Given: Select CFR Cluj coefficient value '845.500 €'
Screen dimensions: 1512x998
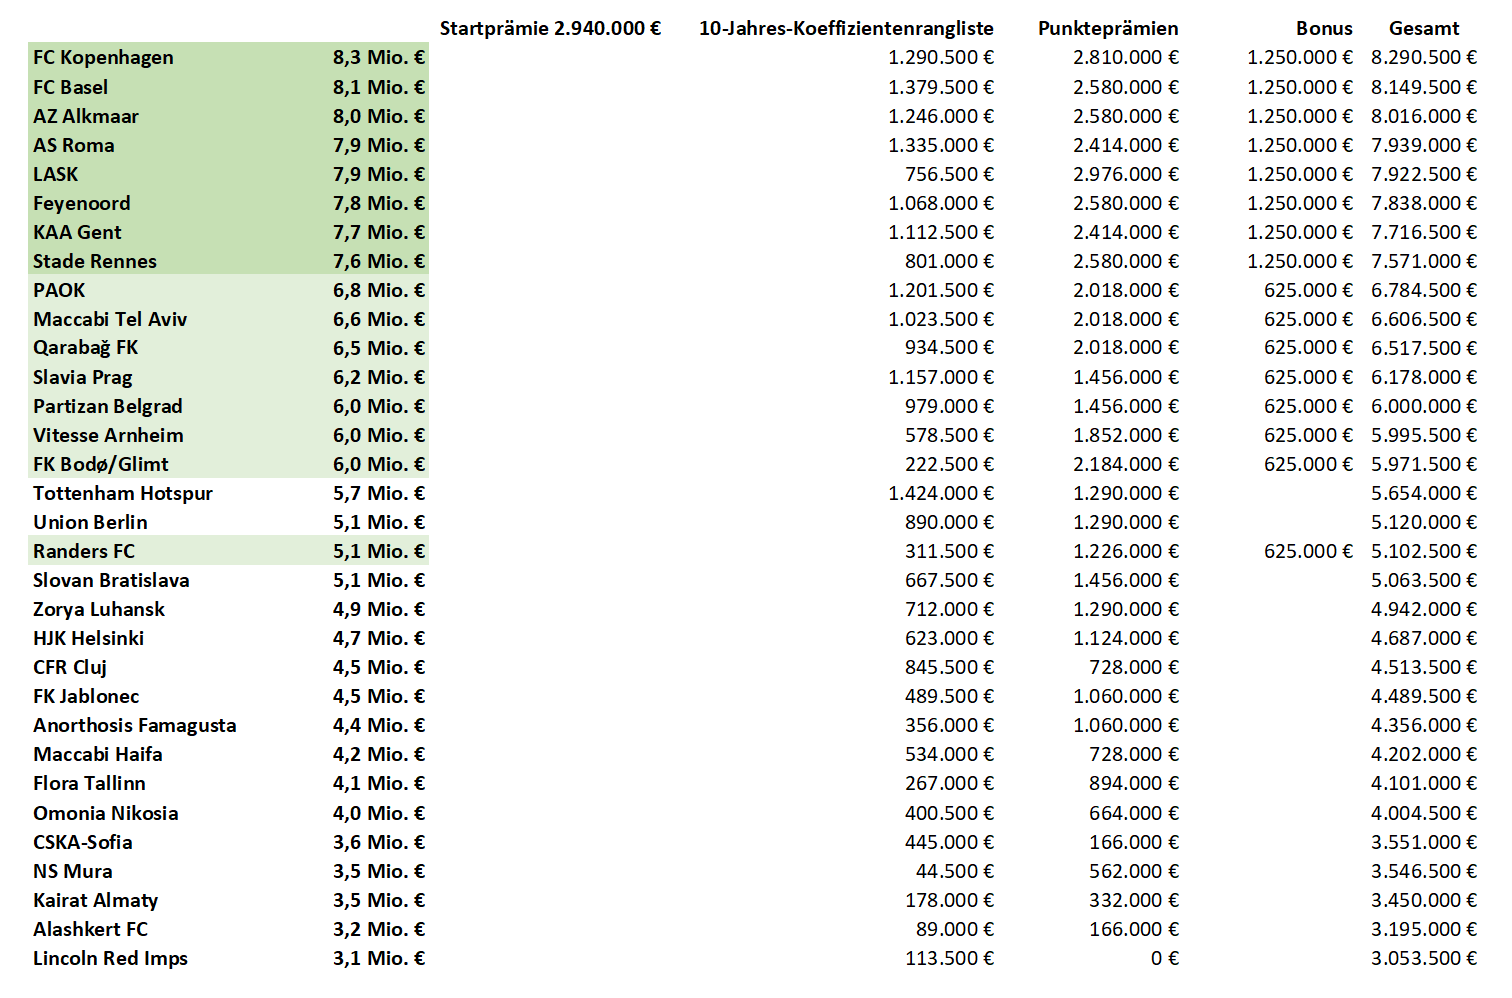Looking at the screenshot, I should point(949,667).
